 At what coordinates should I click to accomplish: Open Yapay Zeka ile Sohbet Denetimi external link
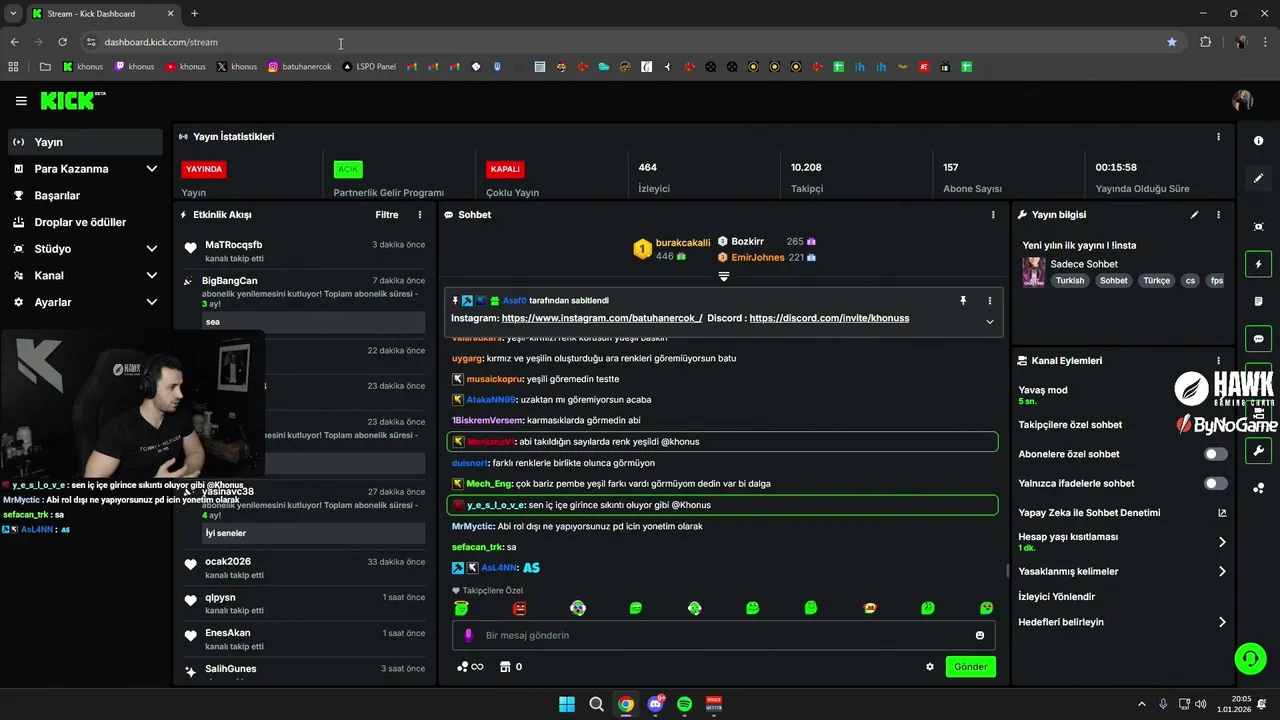coord(1222,513)
